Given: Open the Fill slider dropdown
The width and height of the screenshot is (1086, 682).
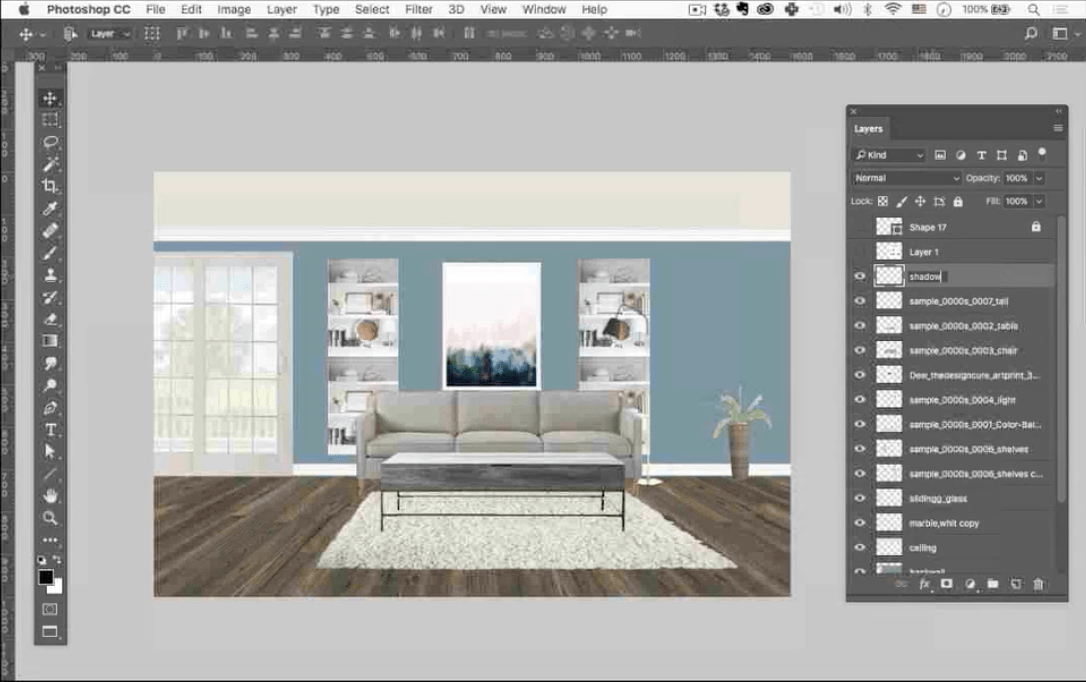Looking at the screenshot, I should 1039,201.
